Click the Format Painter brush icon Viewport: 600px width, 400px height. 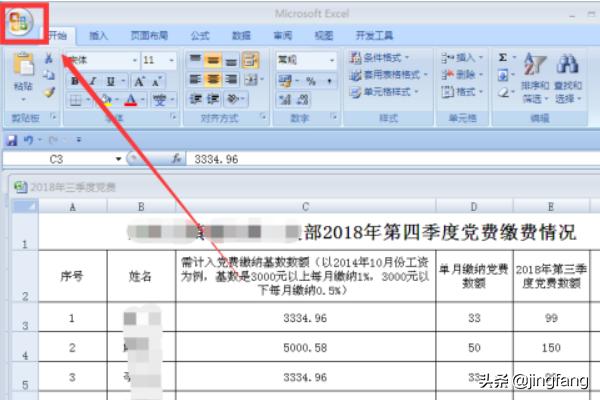[48, 92]
